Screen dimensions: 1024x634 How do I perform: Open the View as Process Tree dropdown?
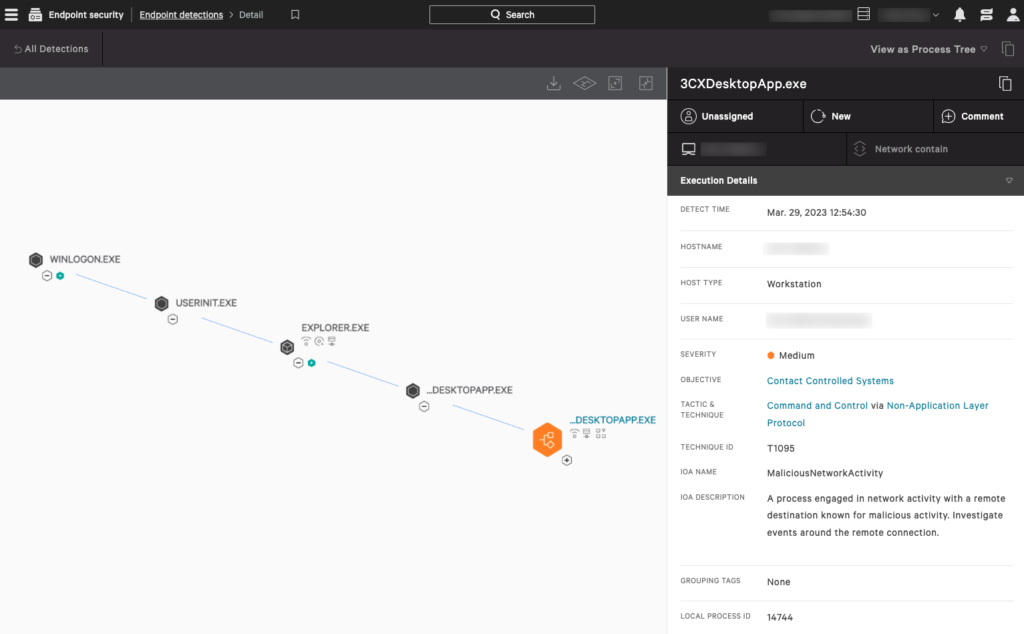[924, 48]
